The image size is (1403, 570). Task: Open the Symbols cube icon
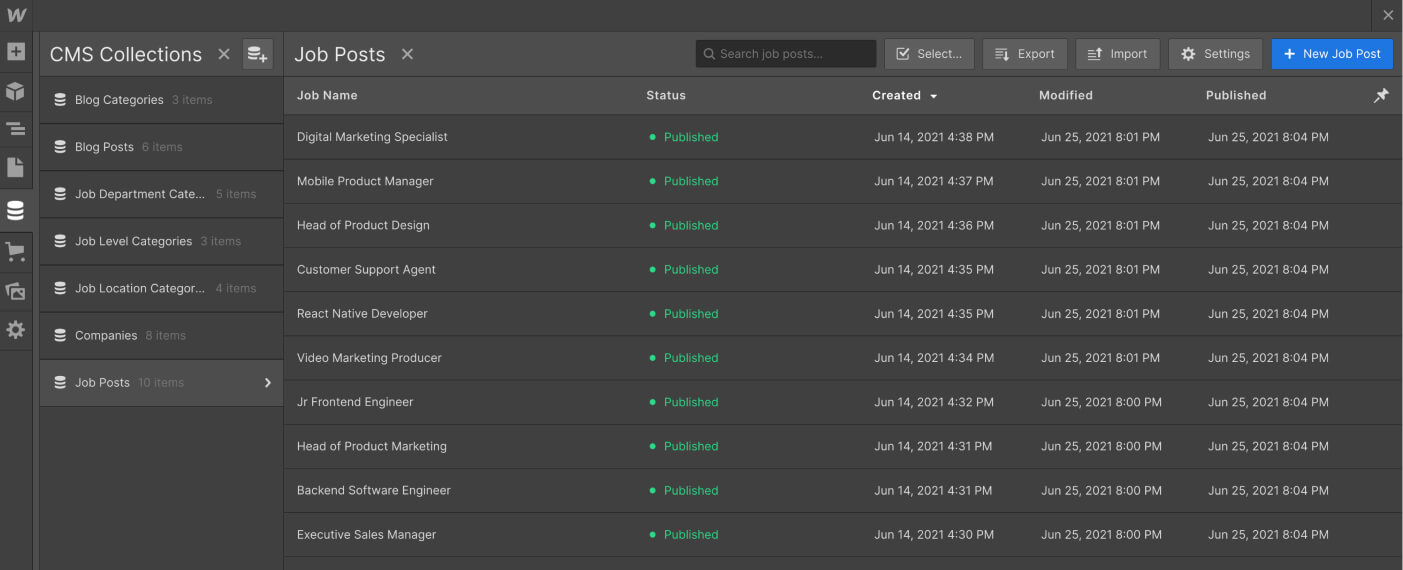click(x=16, y=91)
